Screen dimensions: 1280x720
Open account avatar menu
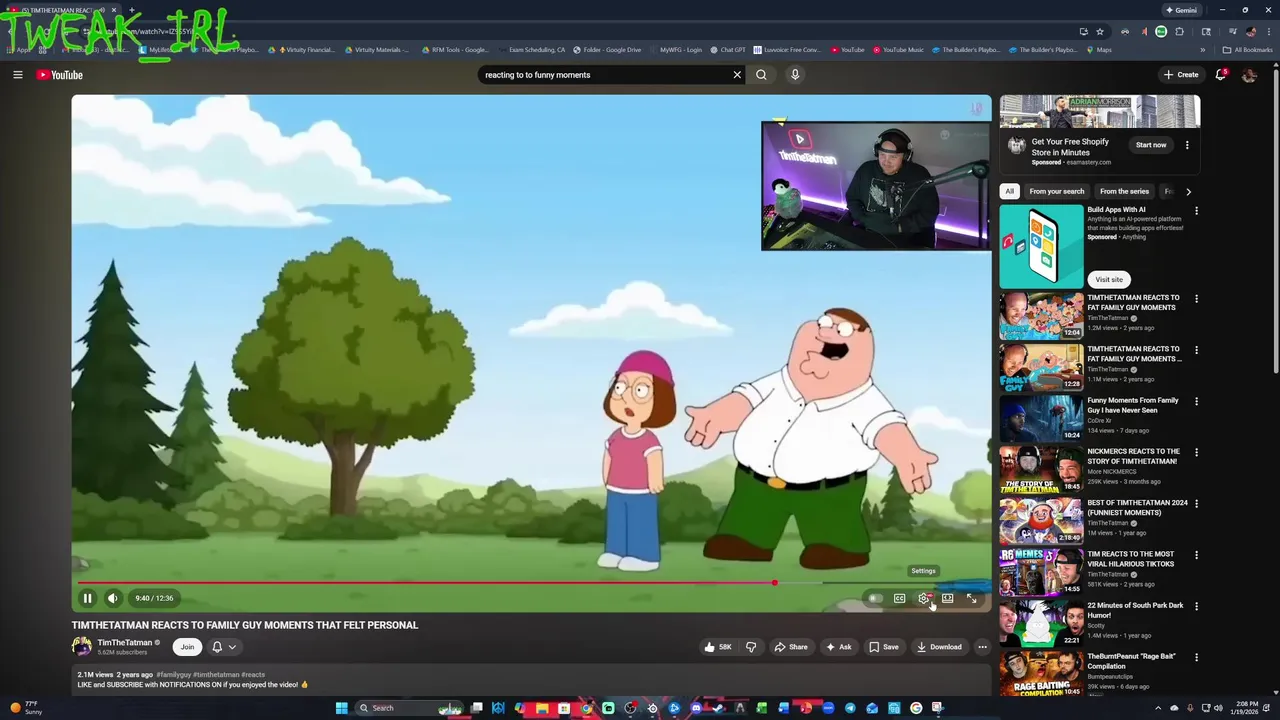(x=1249, y=75)
